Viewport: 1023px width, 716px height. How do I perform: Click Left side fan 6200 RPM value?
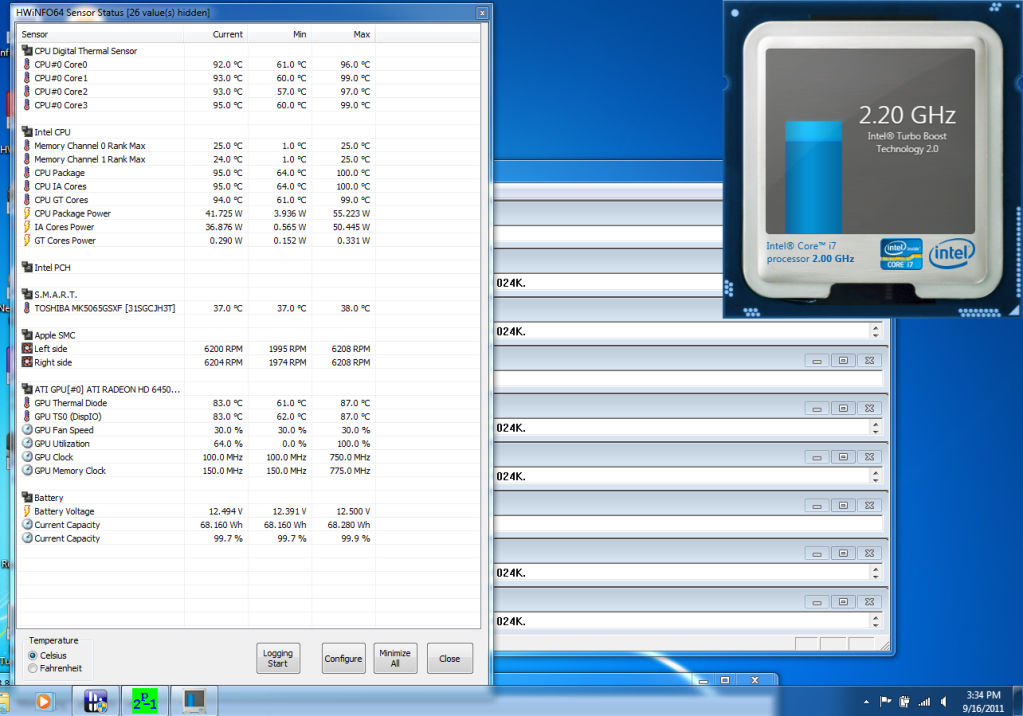click(223, 349)
